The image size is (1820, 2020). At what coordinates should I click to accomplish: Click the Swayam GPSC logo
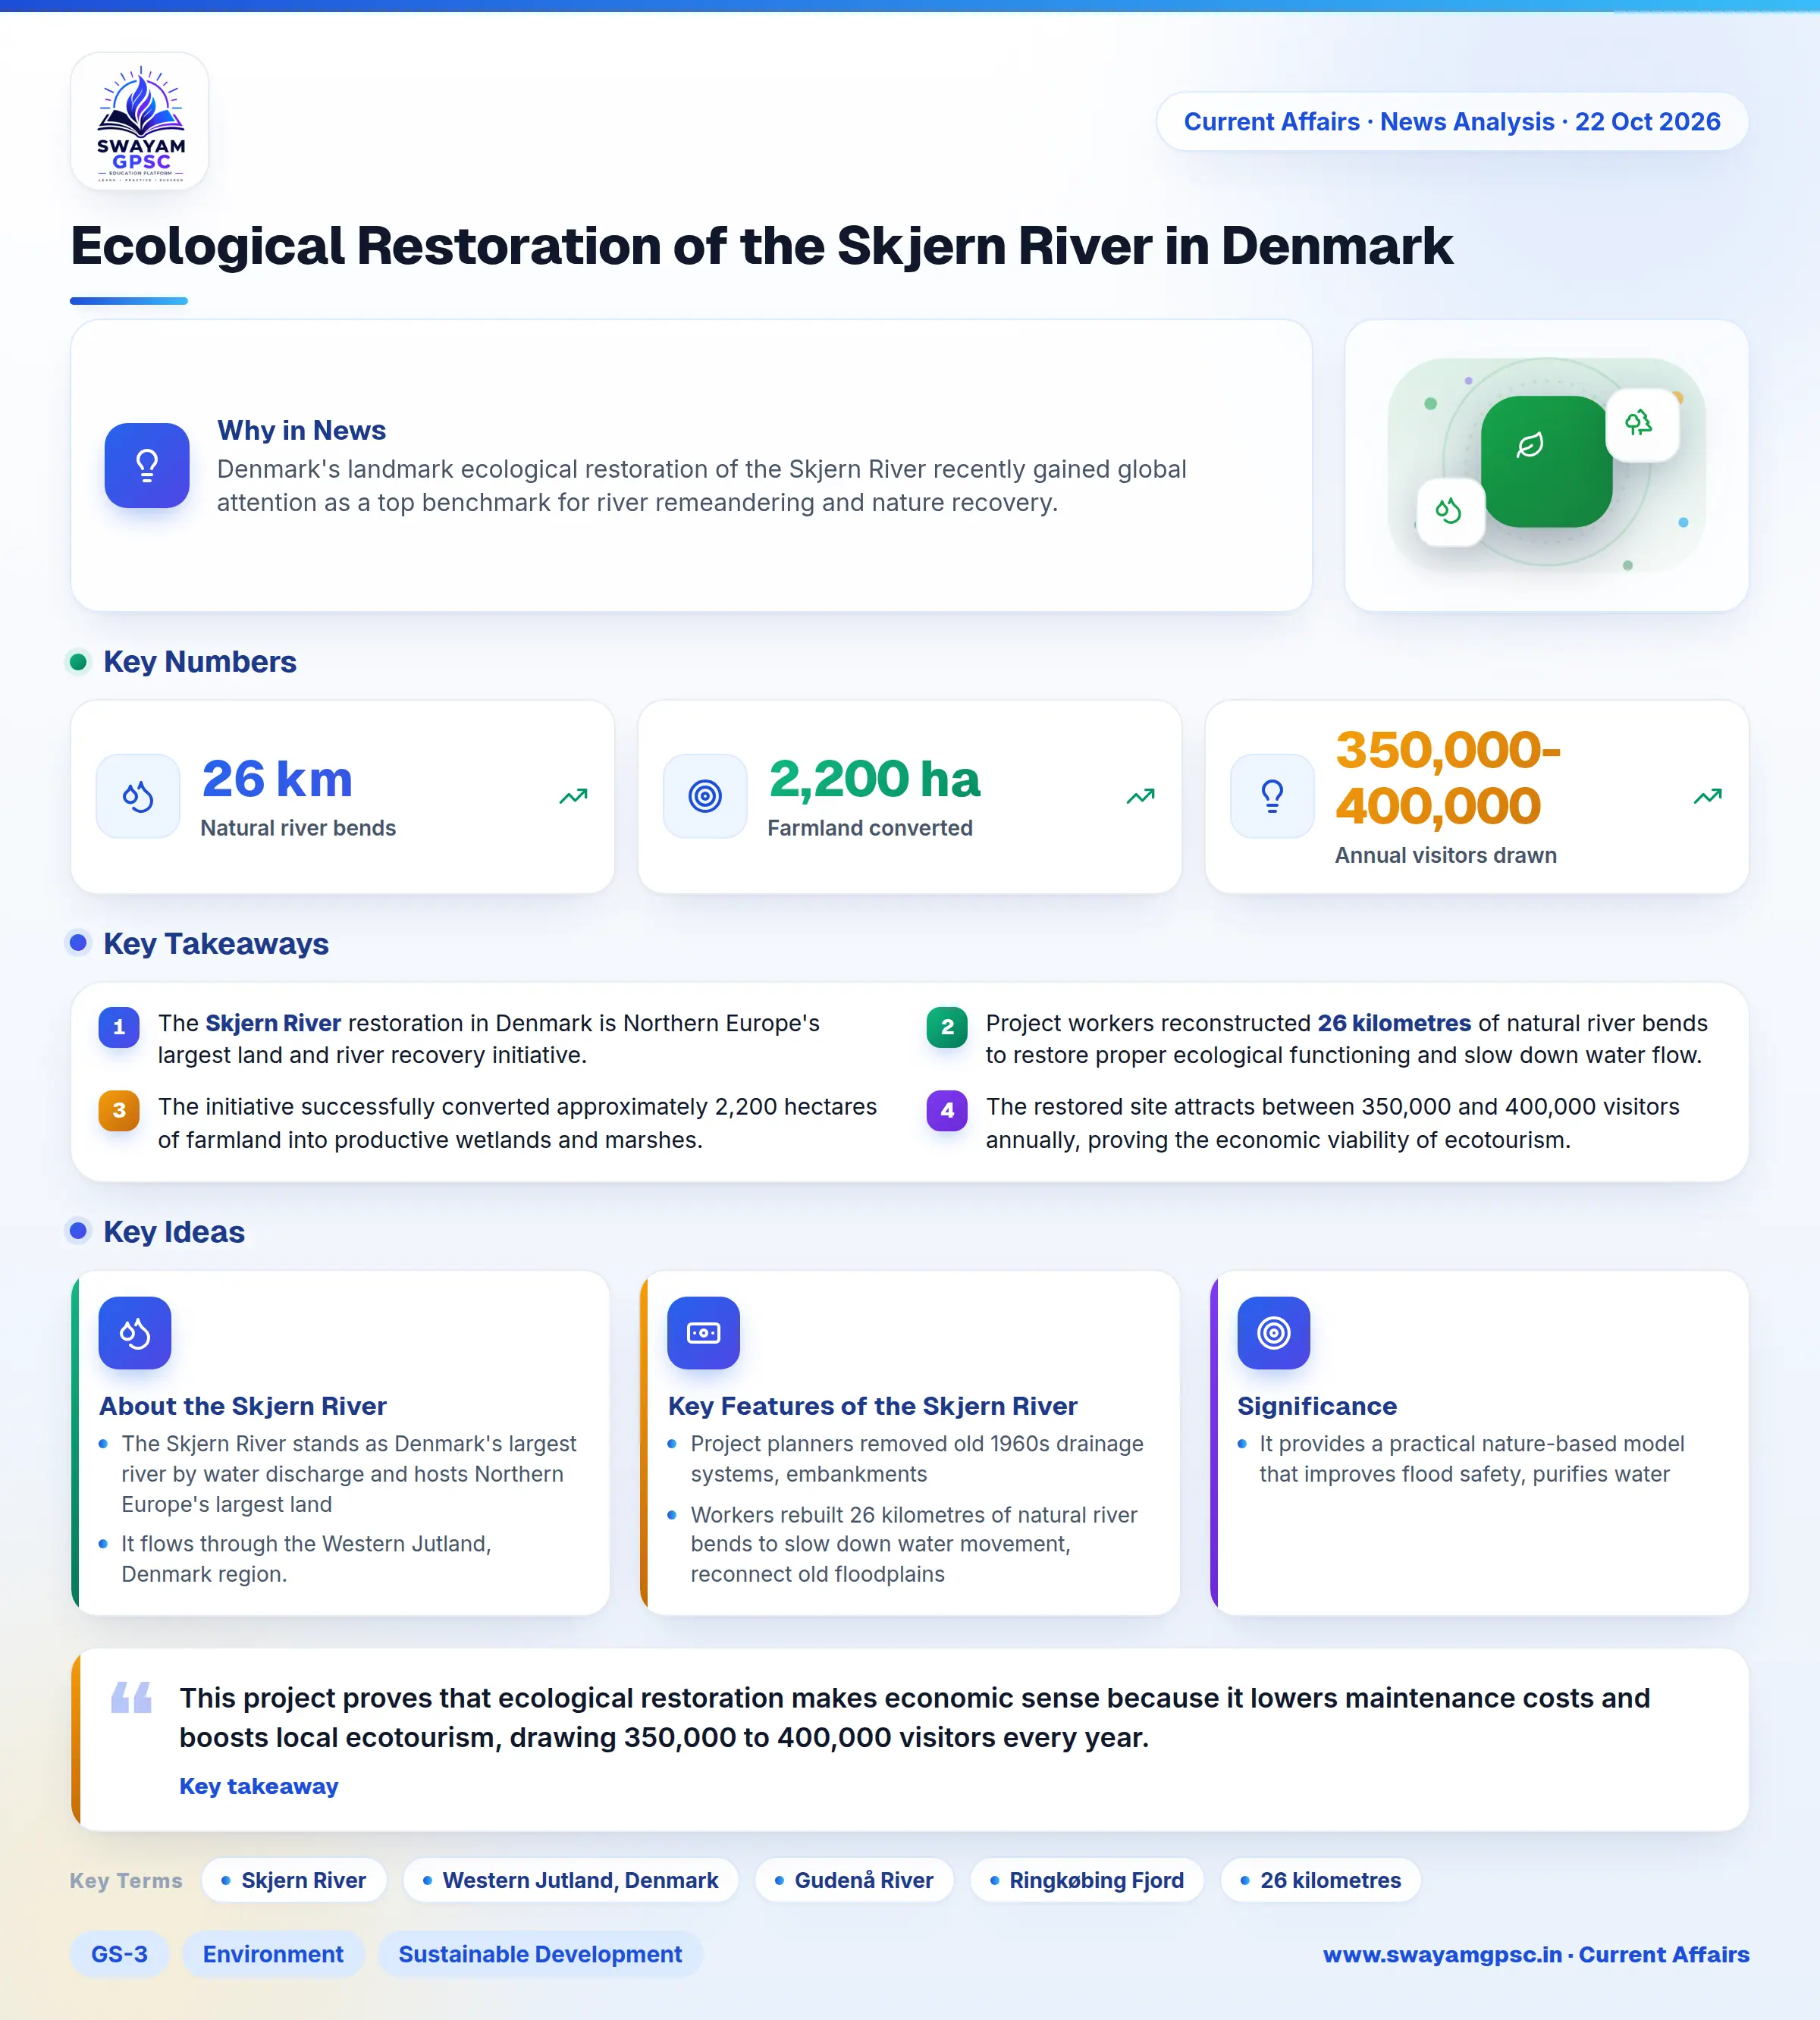coord(140,122)
